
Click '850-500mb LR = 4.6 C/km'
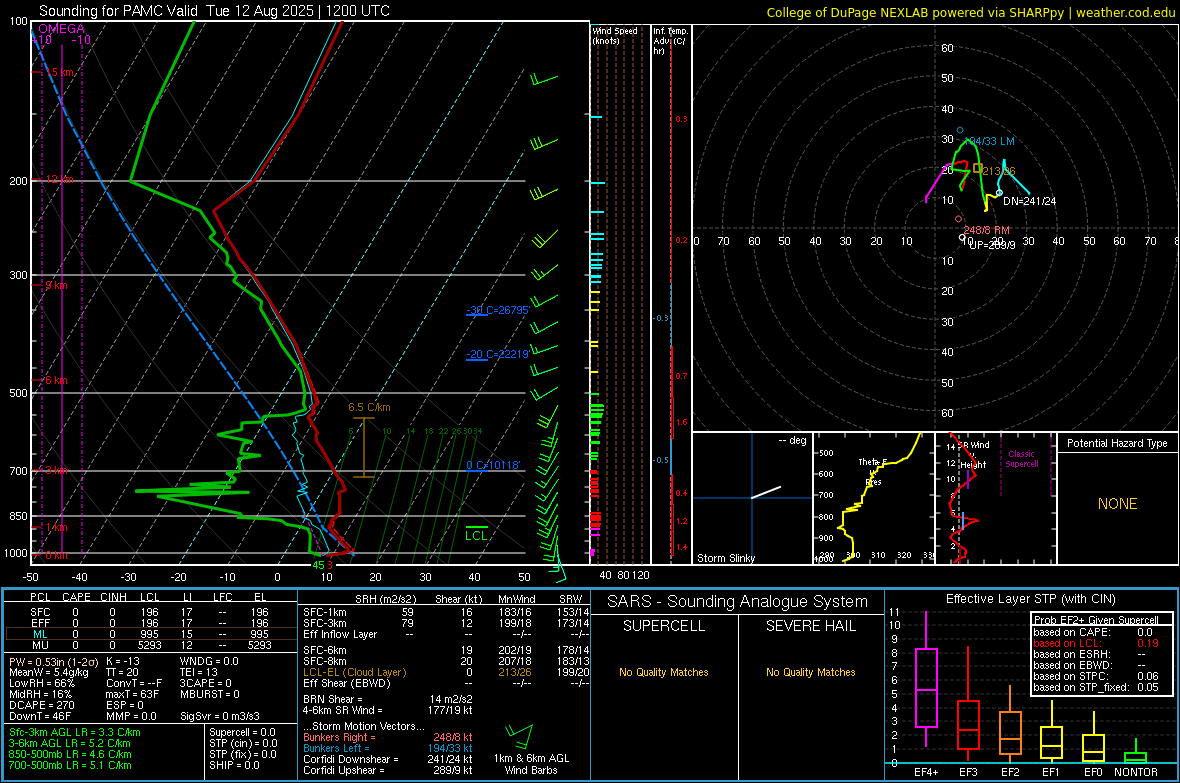point(70,754)
